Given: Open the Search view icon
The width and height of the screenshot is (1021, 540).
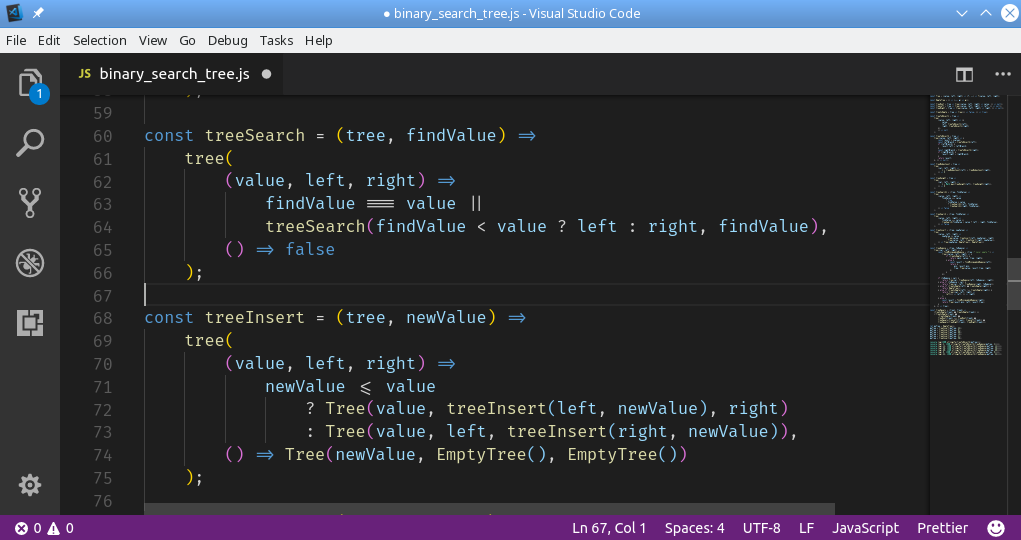Looking at the screenshot, I should point(30,143).
